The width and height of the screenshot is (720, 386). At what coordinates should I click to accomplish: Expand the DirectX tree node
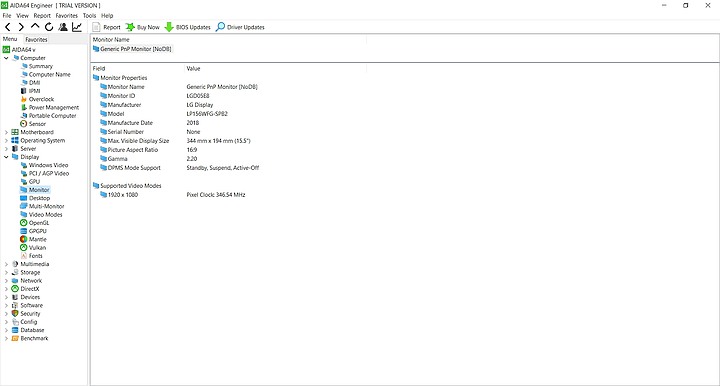click(6, 289)
